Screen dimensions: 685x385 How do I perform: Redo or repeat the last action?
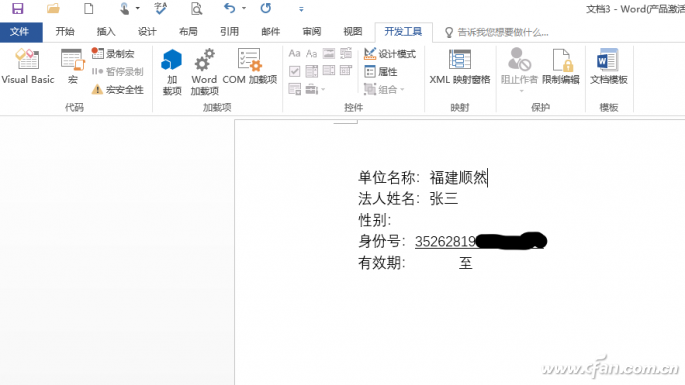pos(266,8)
